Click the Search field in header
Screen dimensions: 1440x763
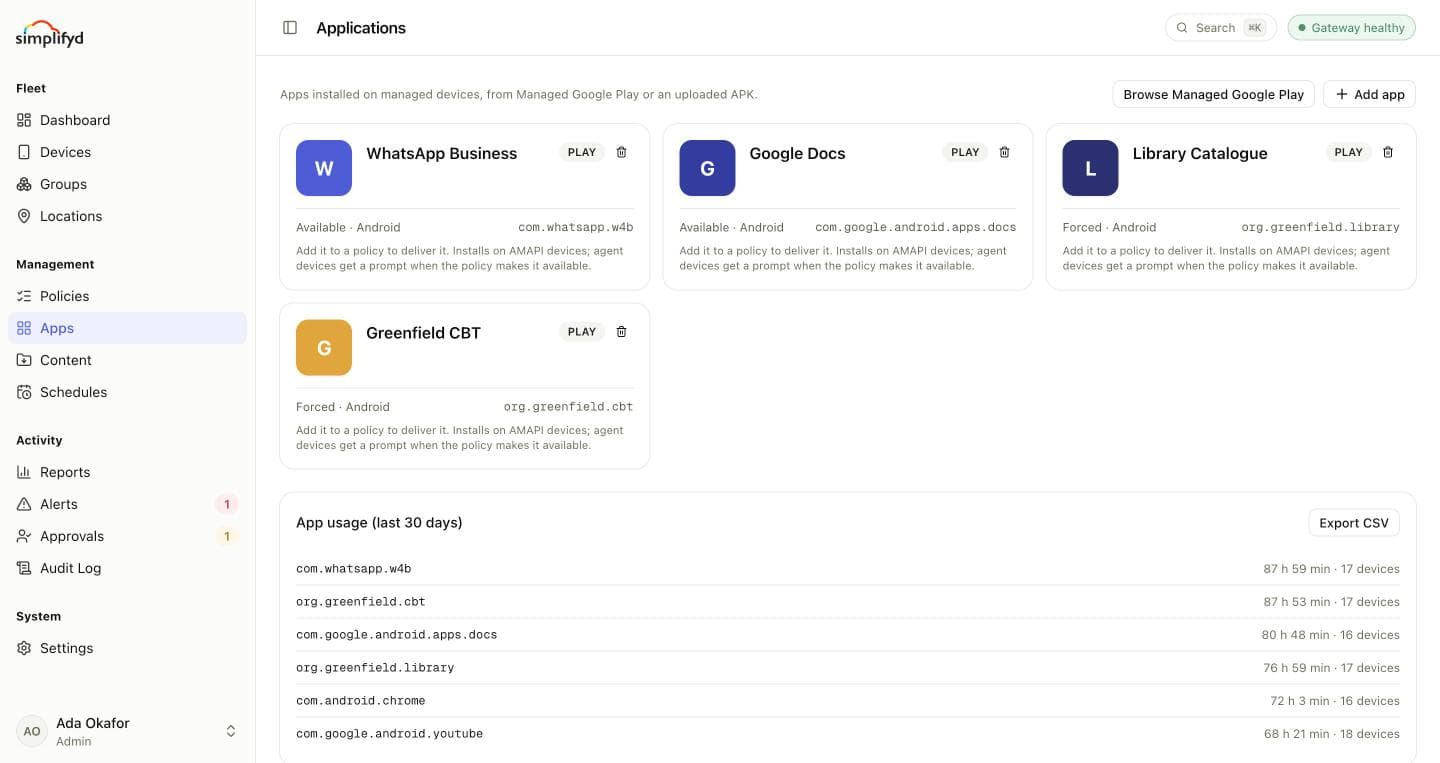coord(1221,28)
